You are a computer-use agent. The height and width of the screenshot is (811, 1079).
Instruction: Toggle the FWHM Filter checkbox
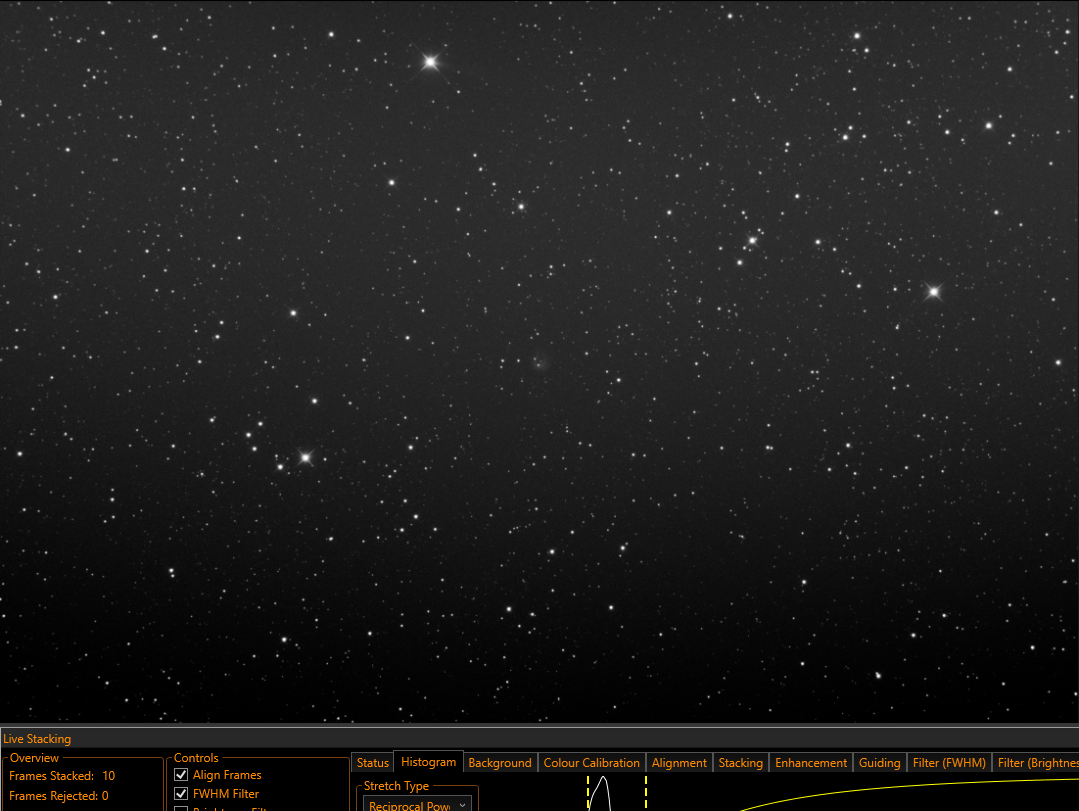click(x=181, y=794)
